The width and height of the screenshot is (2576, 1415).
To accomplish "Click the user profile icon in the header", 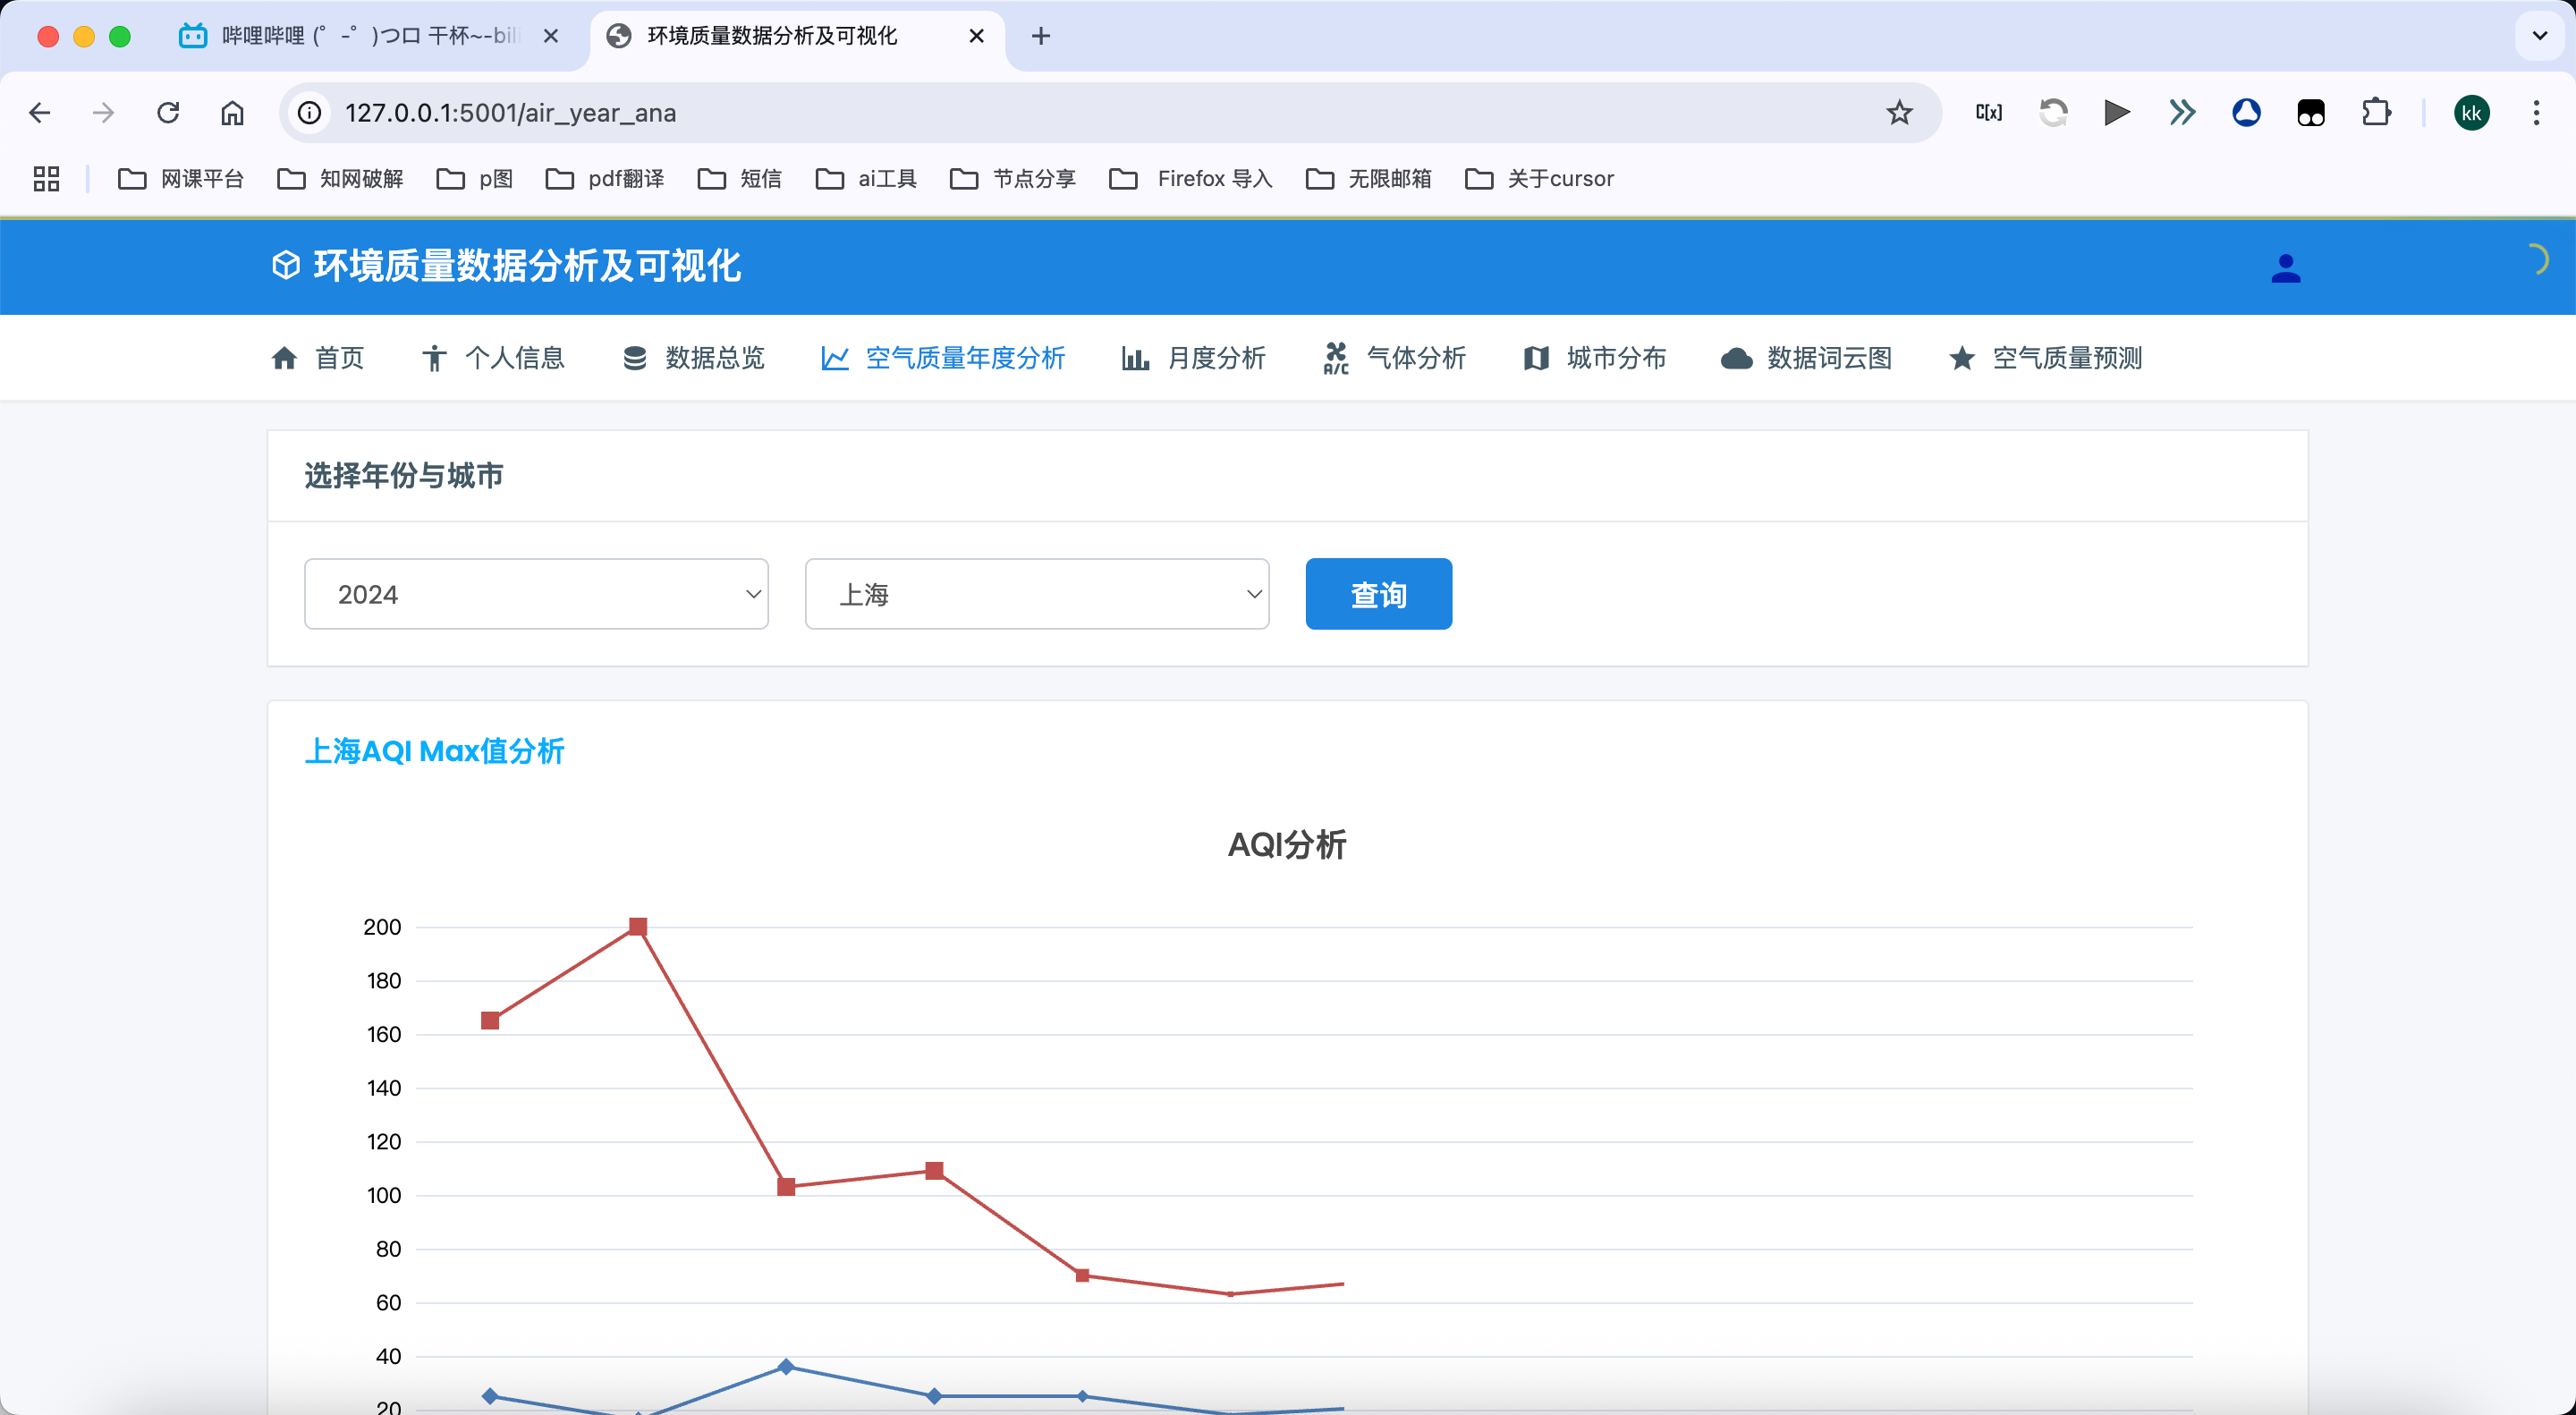I will tap(2285, 268).
